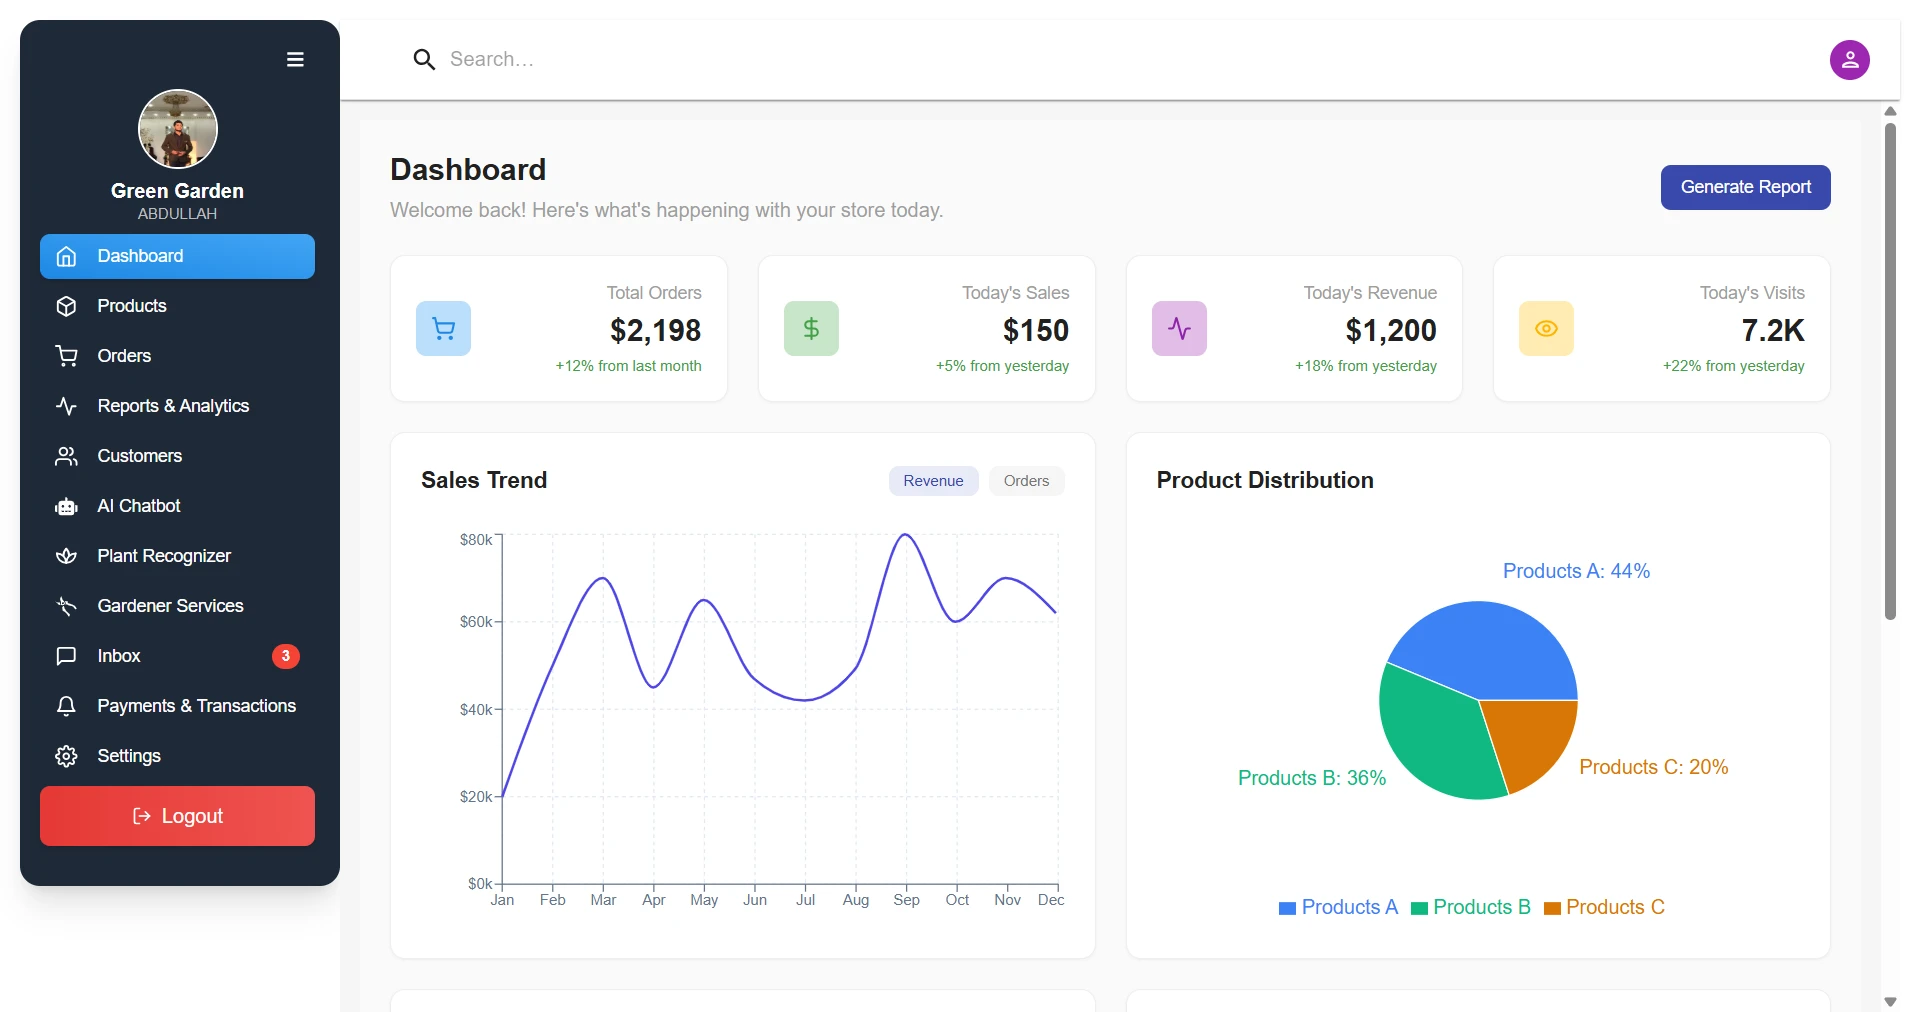The image size is (1920, 1012).
Task: Open Reports & Analytics from sidebar
Action: coord(173,406)
